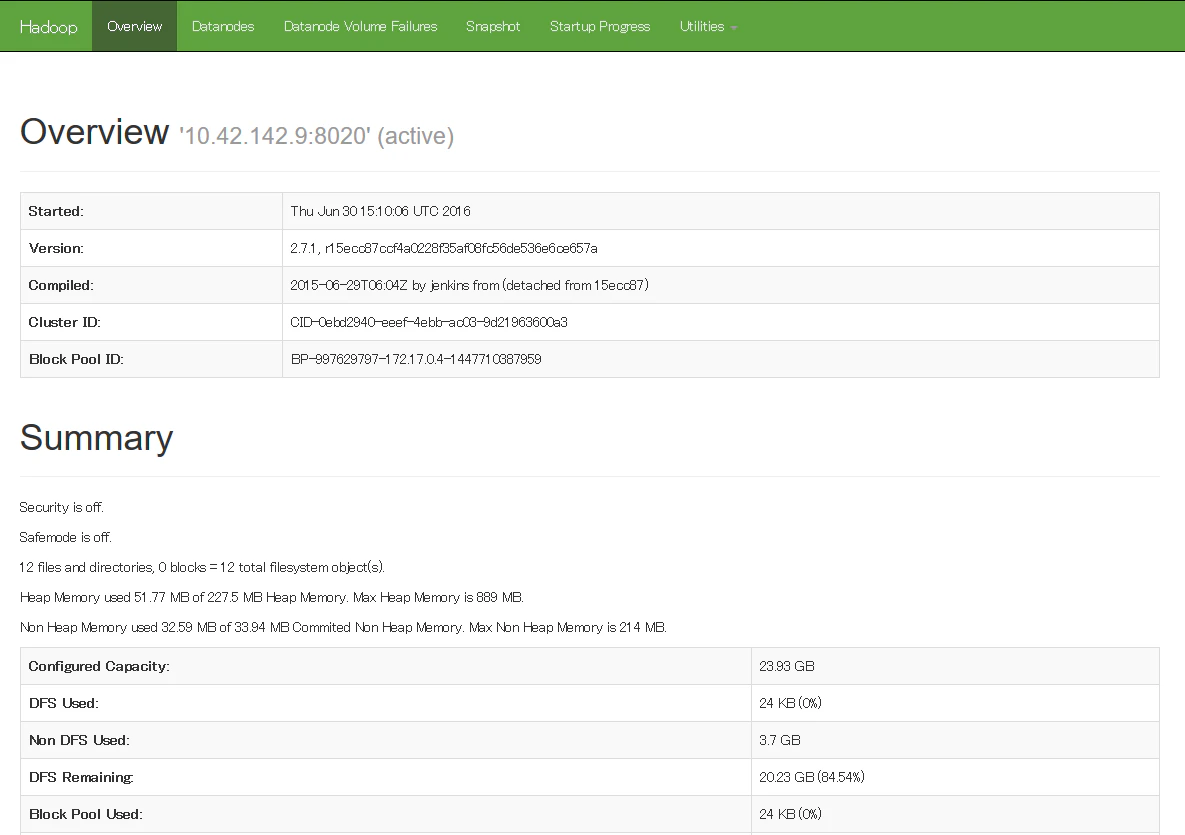Image resolution: width=1185 pixels, height=835 pixels.
Task: Click the DFS Remaining: label
Action: click(81, 778)
